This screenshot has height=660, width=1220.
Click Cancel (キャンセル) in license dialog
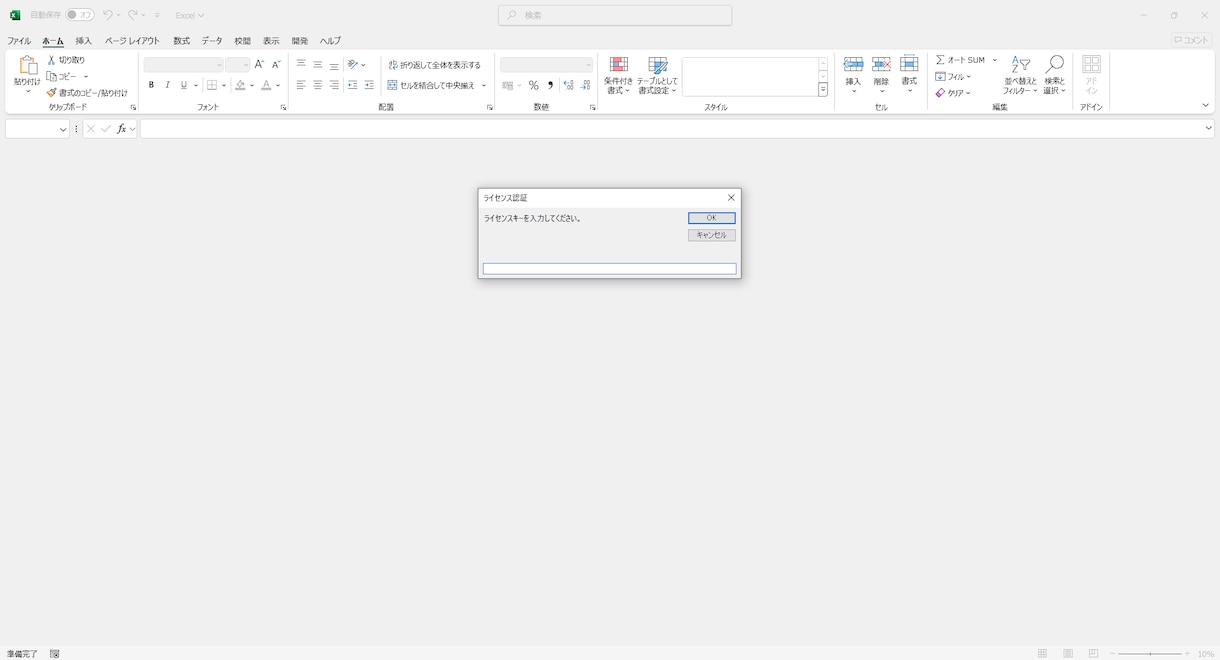coord(712,235)
